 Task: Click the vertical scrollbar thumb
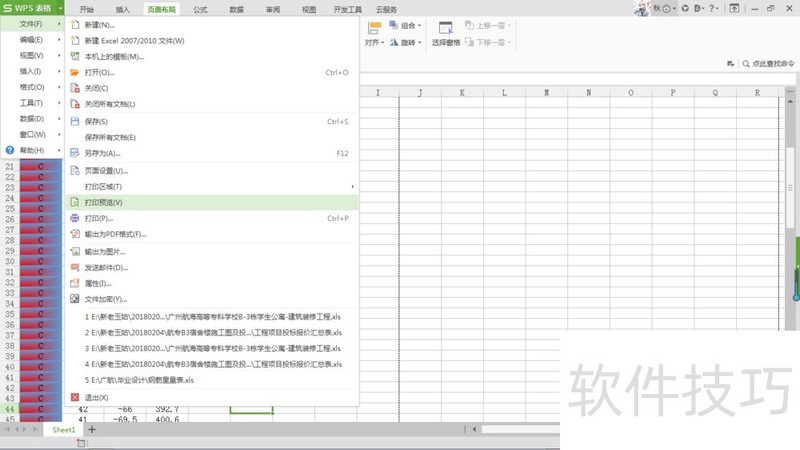click(x=790, y=188)
